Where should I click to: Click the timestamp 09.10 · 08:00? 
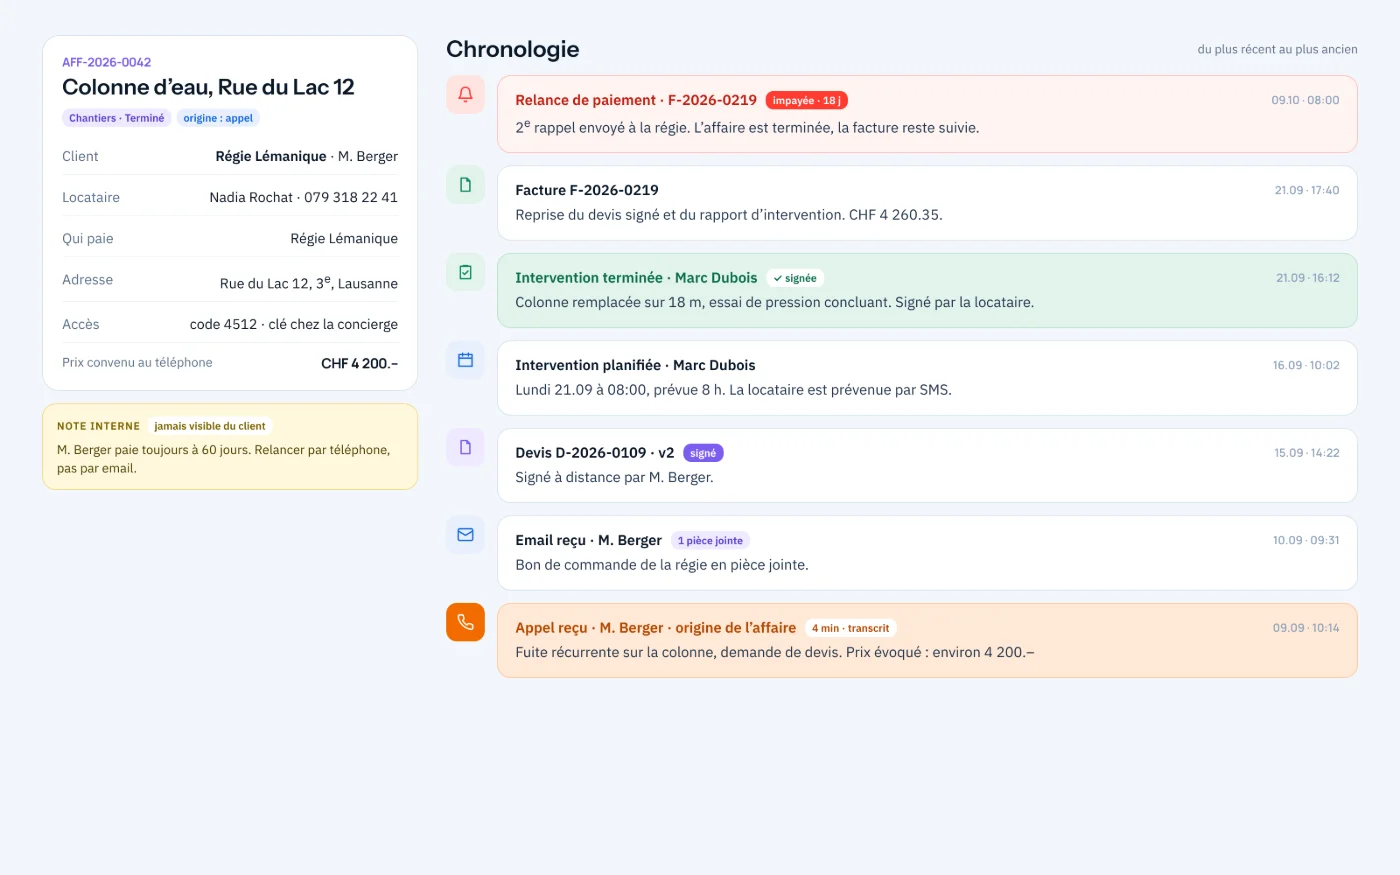[x=1305, y=100]
